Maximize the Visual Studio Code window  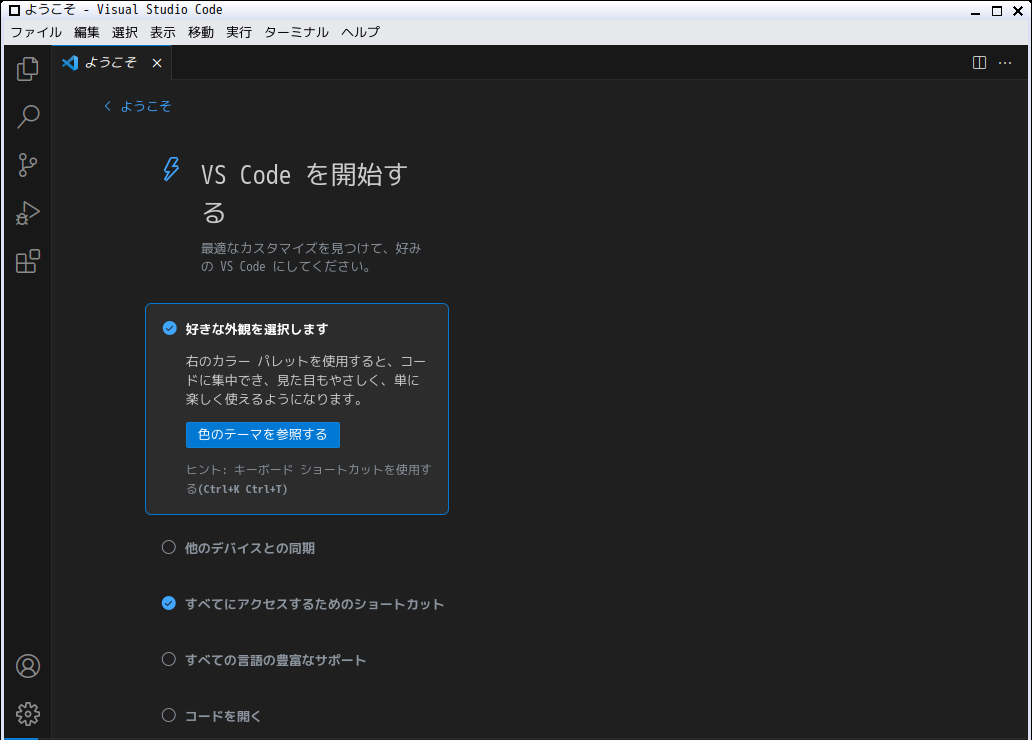997,11
